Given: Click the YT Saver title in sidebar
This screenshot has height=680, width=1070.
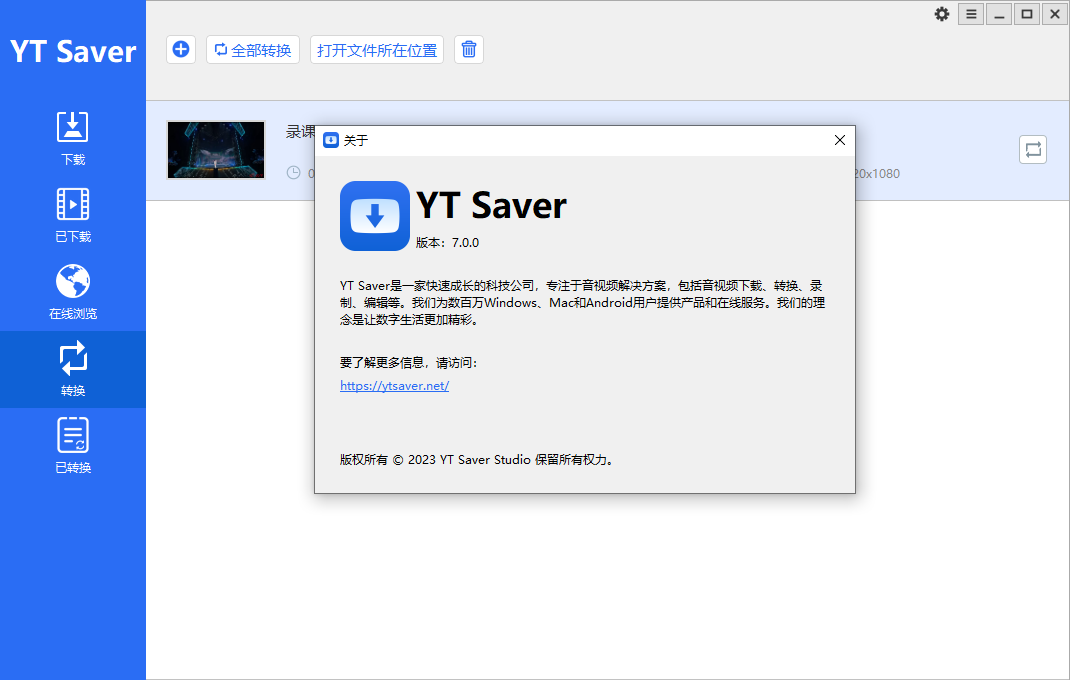Looking at the screenshot, I should point(73,52).
